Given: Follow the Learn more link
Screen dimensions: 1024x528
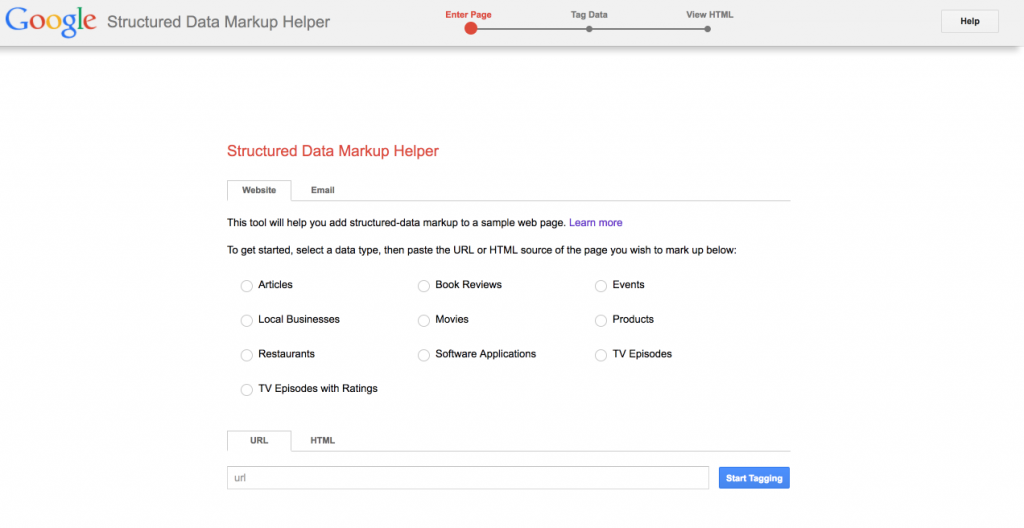Looking at the screenshot, I should [596, 223].
